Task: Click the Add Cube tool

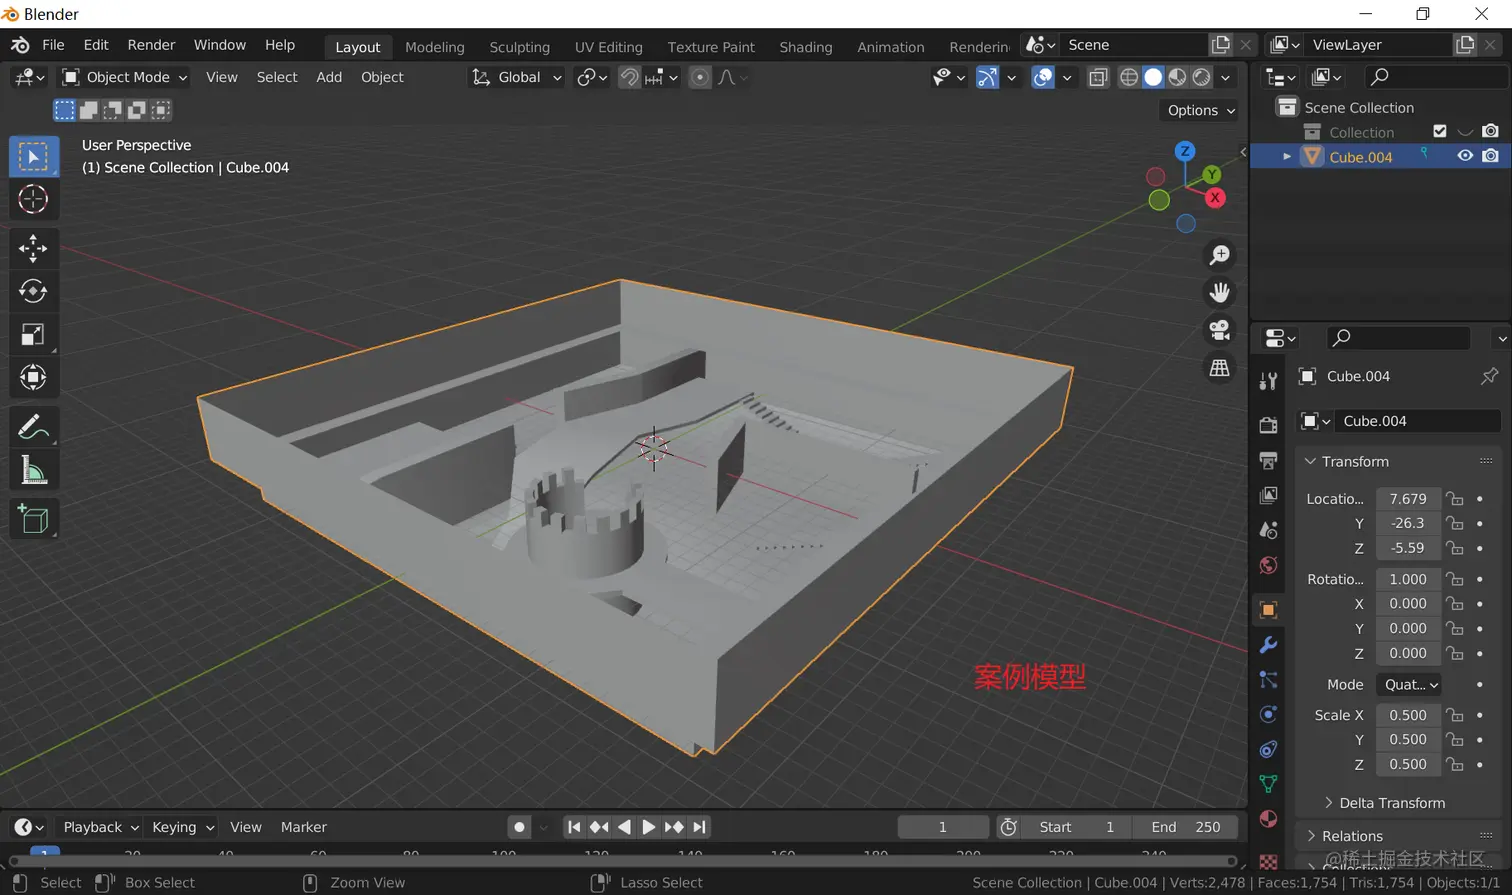Action: click(x=33, y=519)
